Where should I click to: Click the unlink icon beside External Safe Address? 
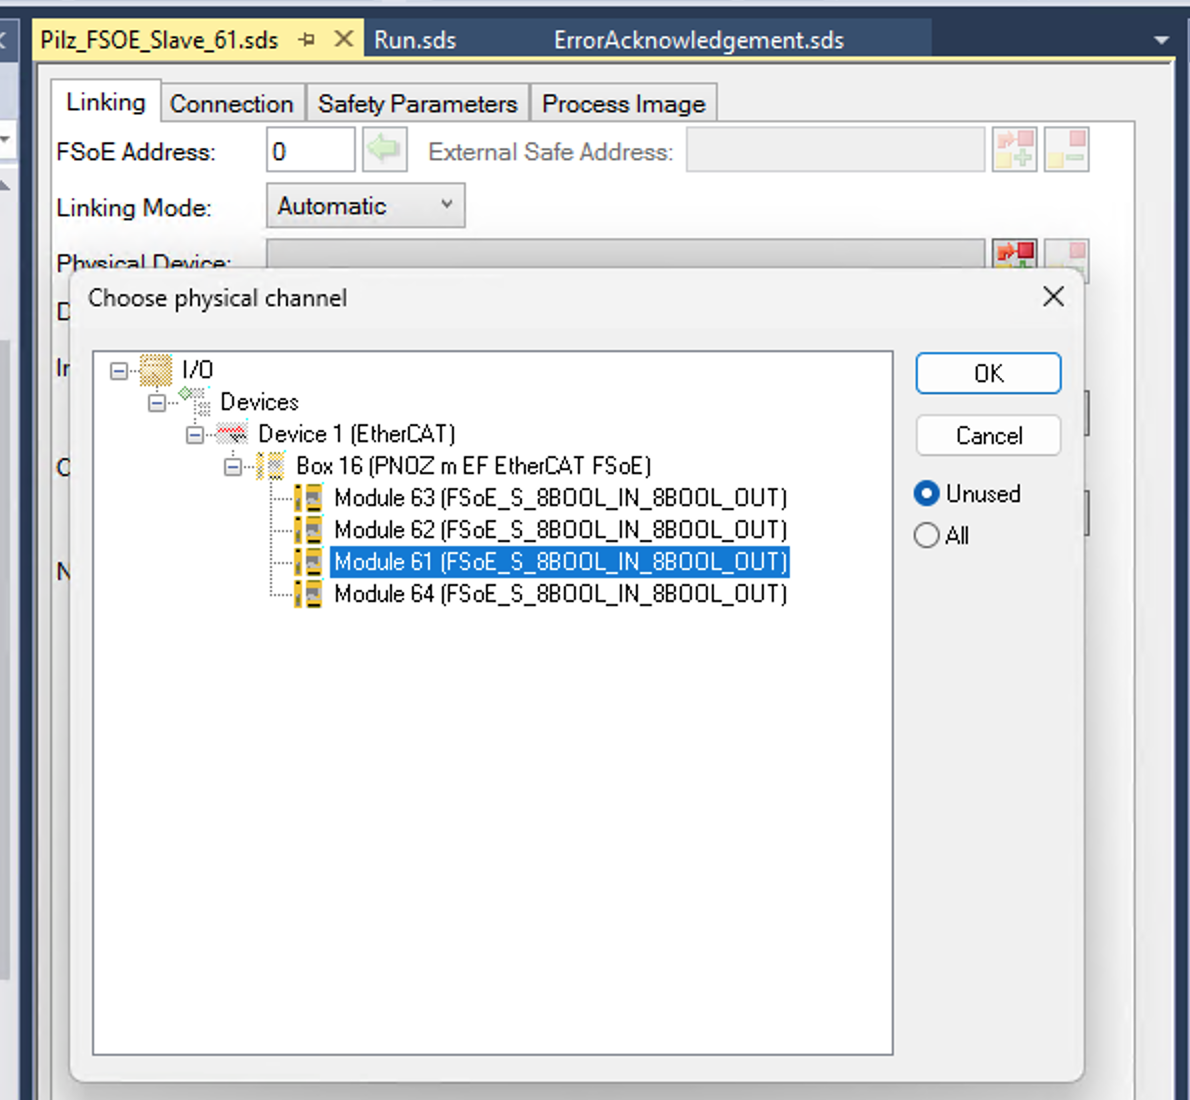pos(1066,150)
